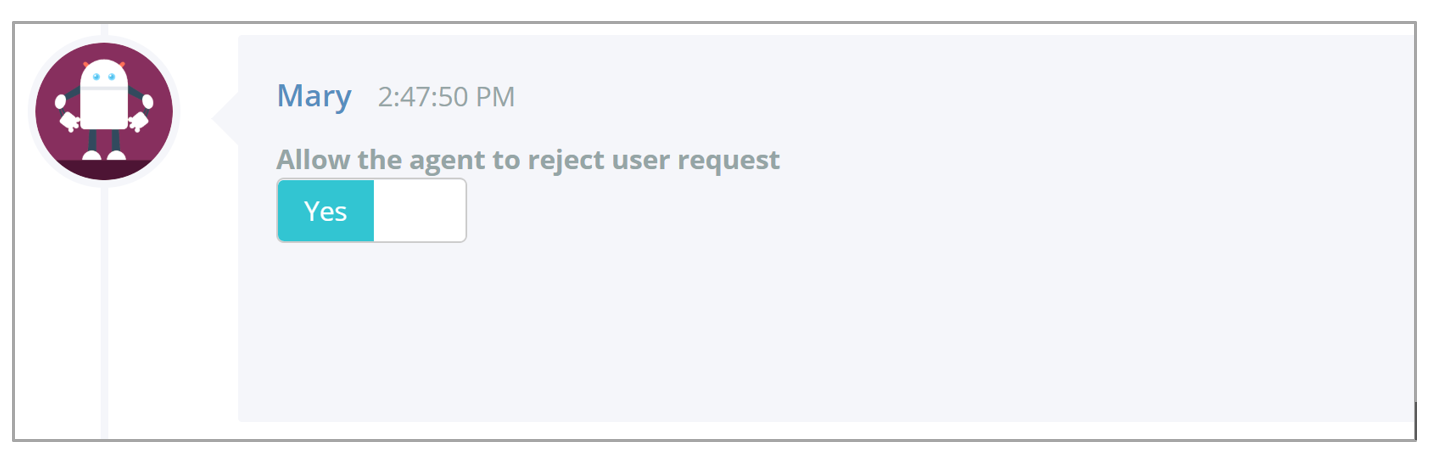Click the robot avatar icon
Screen dimensions: 1442x459
click(104, 111)
